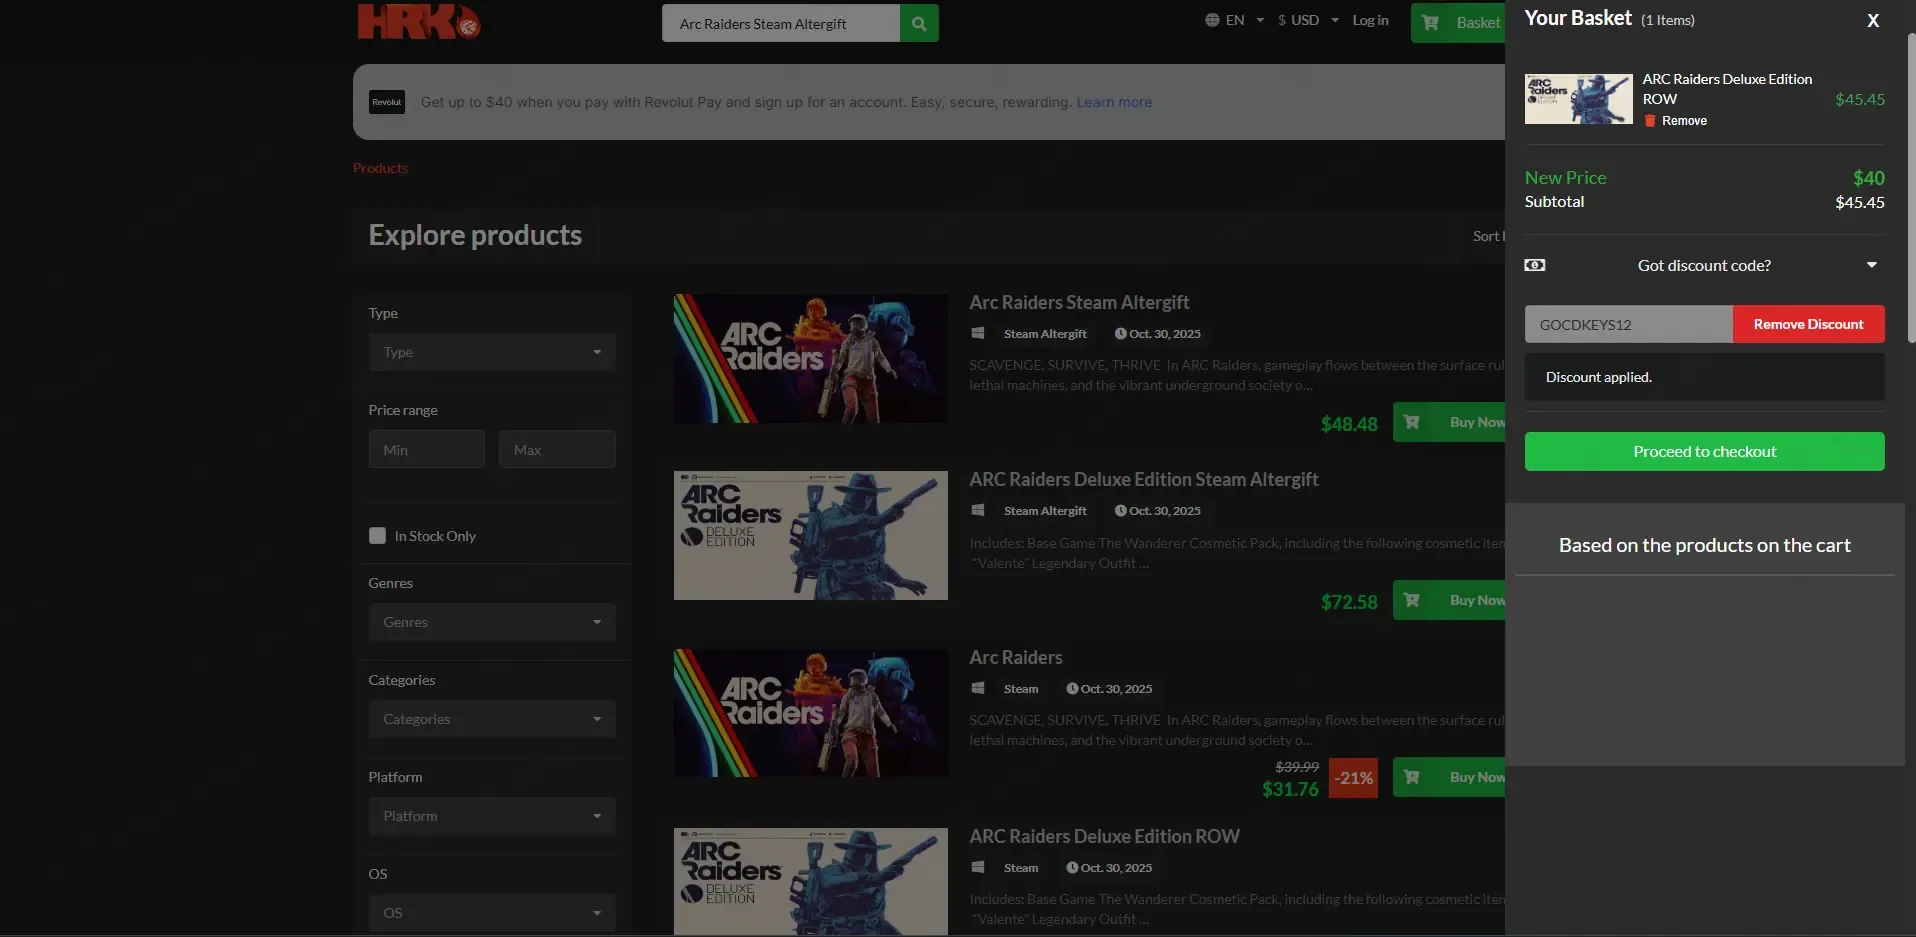The image size is (1916, 937).
Task: Click the Remove Discount button
Action: [x=1809, y=324]
